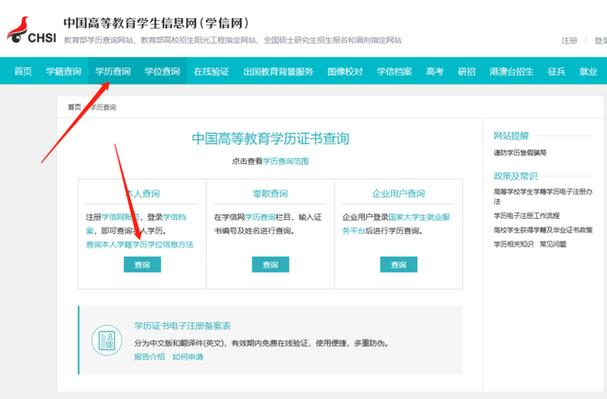This screenshot has height=399, width=607.
Task: Click the 注册 link in header
Action: click(x=569, y=41)
